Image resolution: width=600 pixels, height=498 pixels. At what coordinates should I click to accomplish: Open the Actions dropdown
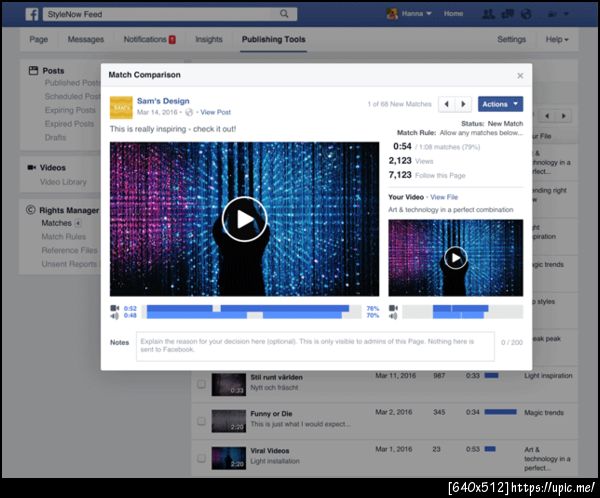(500, 104)
